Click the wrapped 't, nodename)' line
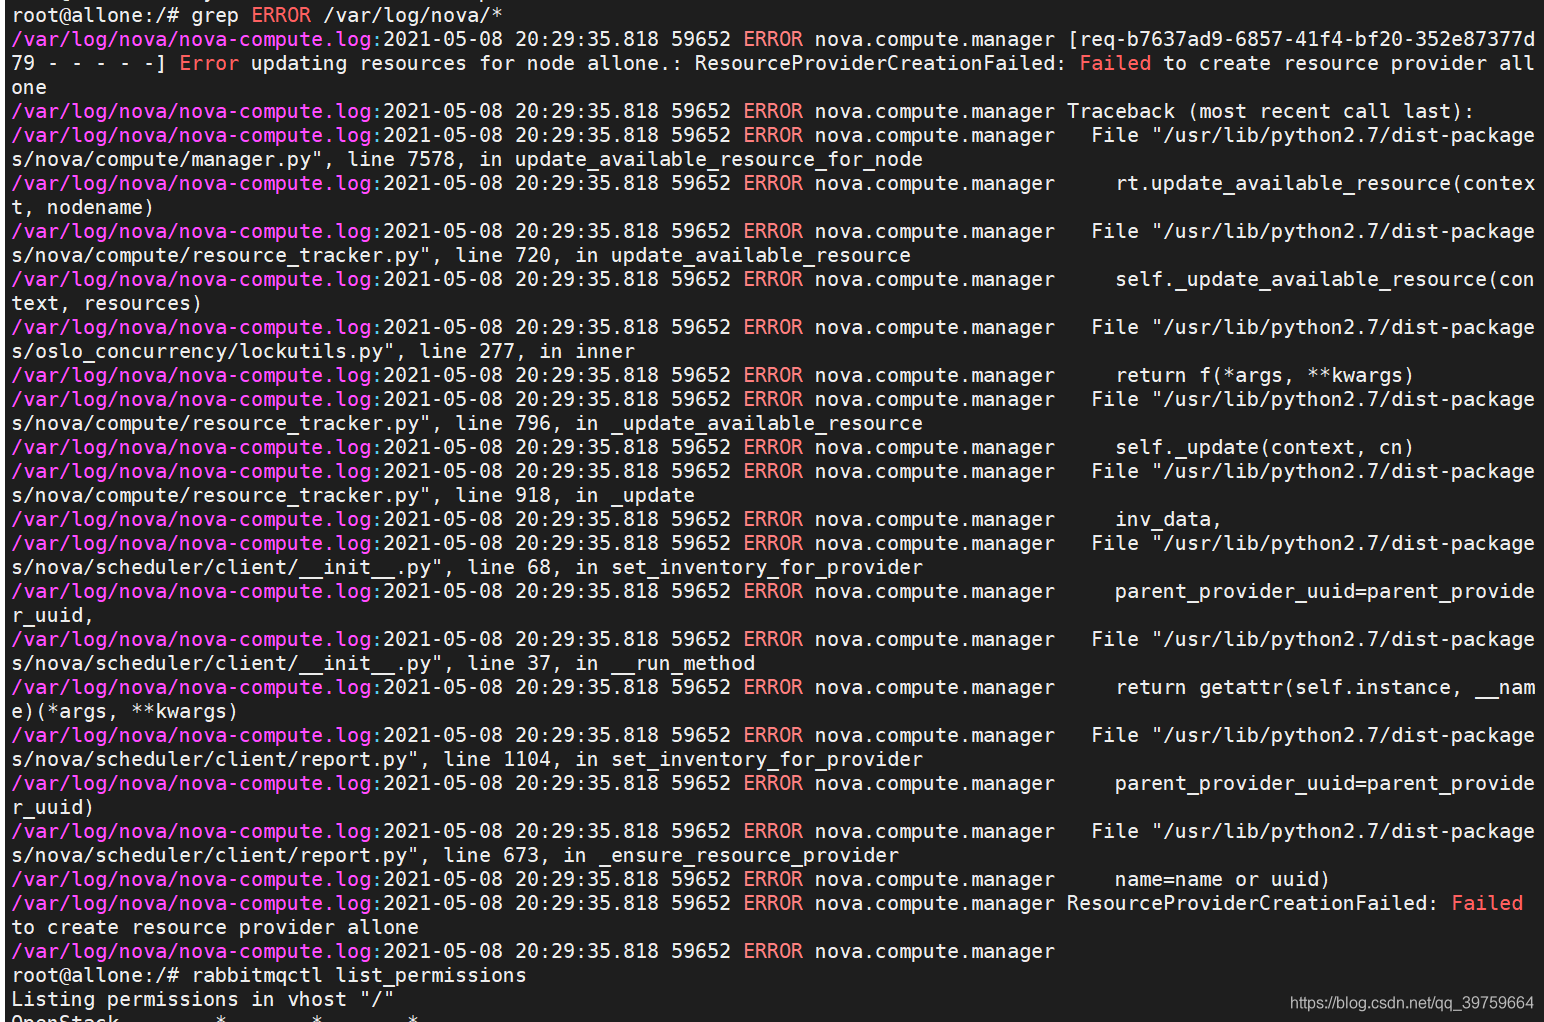The image size is (1544, 1022). [82, 207]
